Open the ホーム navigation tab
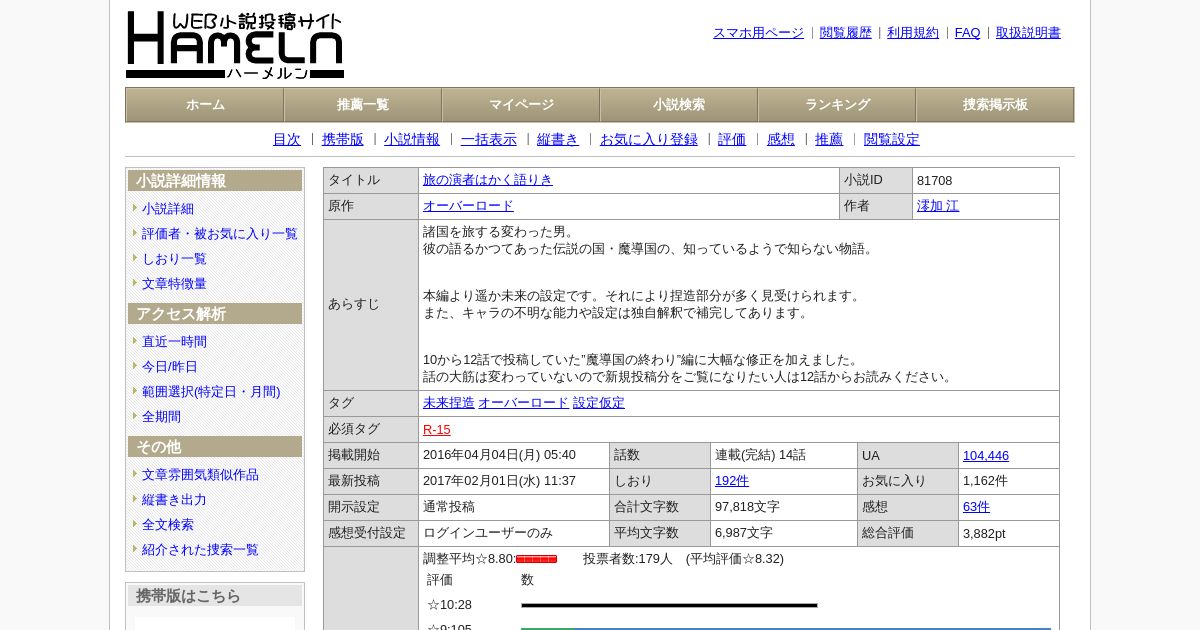This screenshot has width=1200, height=630. 205,105
